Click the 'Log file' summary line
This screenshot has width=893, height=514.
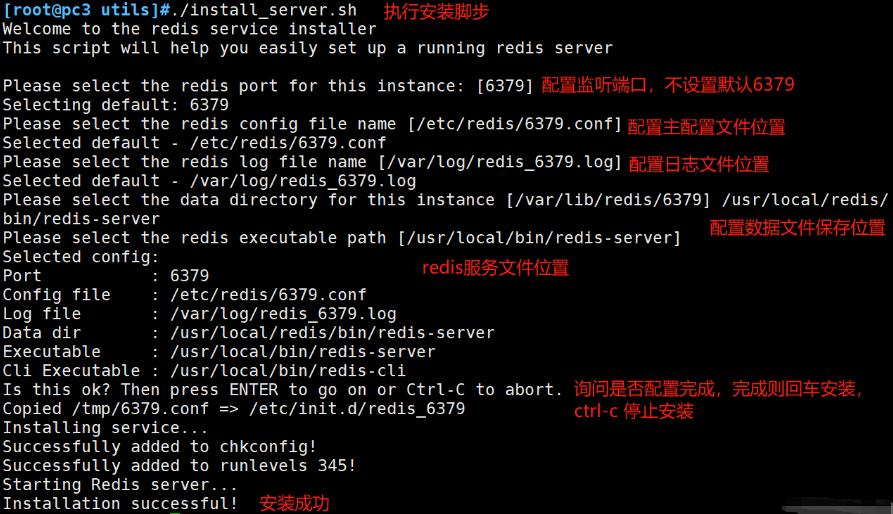200,314
